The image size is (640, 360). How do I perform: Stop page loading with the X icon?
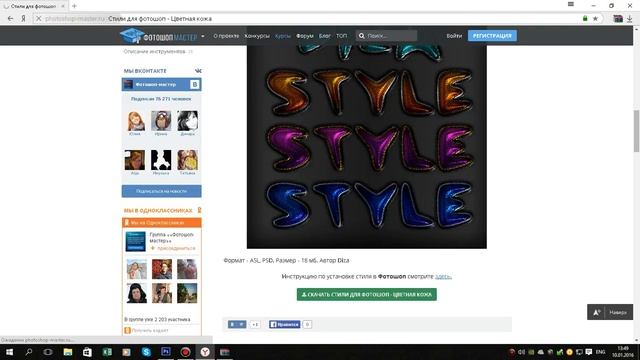click(x=38, y=18)
